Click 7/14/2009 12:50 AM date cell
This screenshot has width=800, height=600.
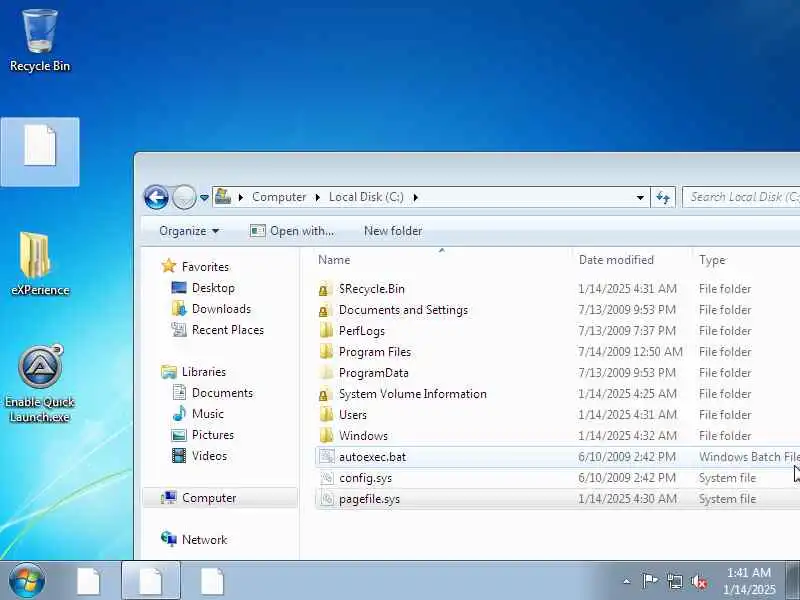click(x=630, y=352)
